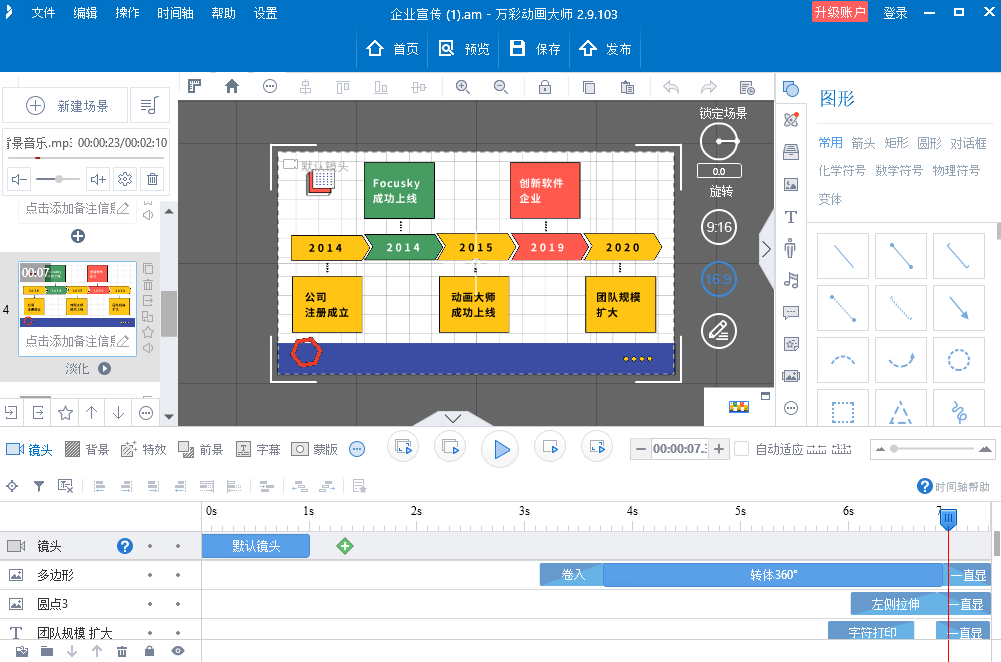Image resolution: width=1001 pixels, height=662 pixels.
Task: Play the 淡化 transition preview
Action: (105, 368)
